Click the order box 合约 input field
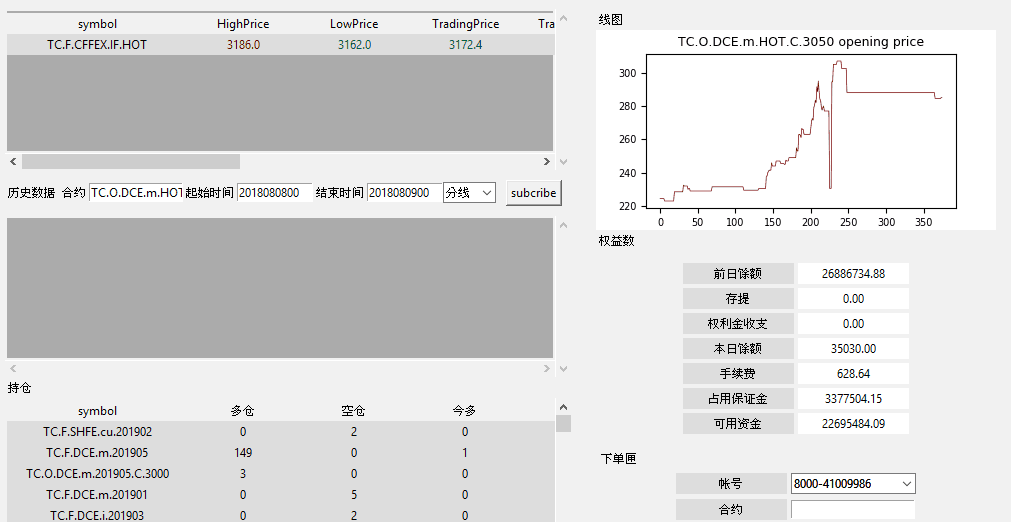 (x=852, y=510)
